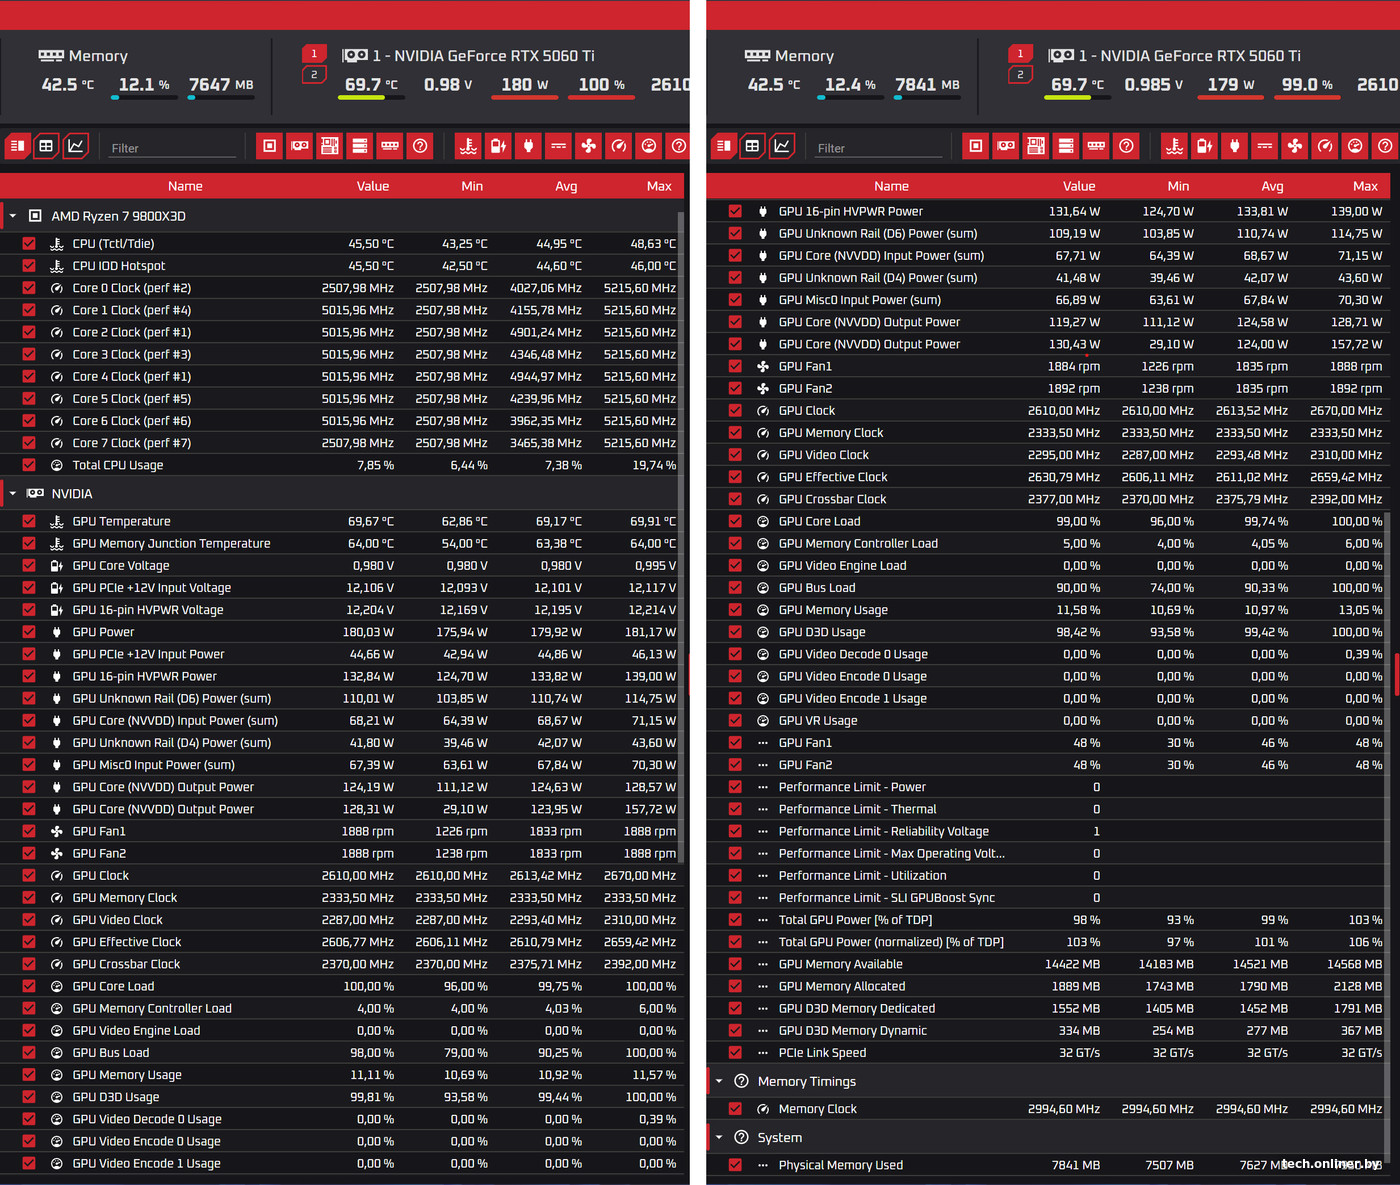Switch right panel to list view icon
Viewport: 1400px width, 1185px height.
point(723,146)
